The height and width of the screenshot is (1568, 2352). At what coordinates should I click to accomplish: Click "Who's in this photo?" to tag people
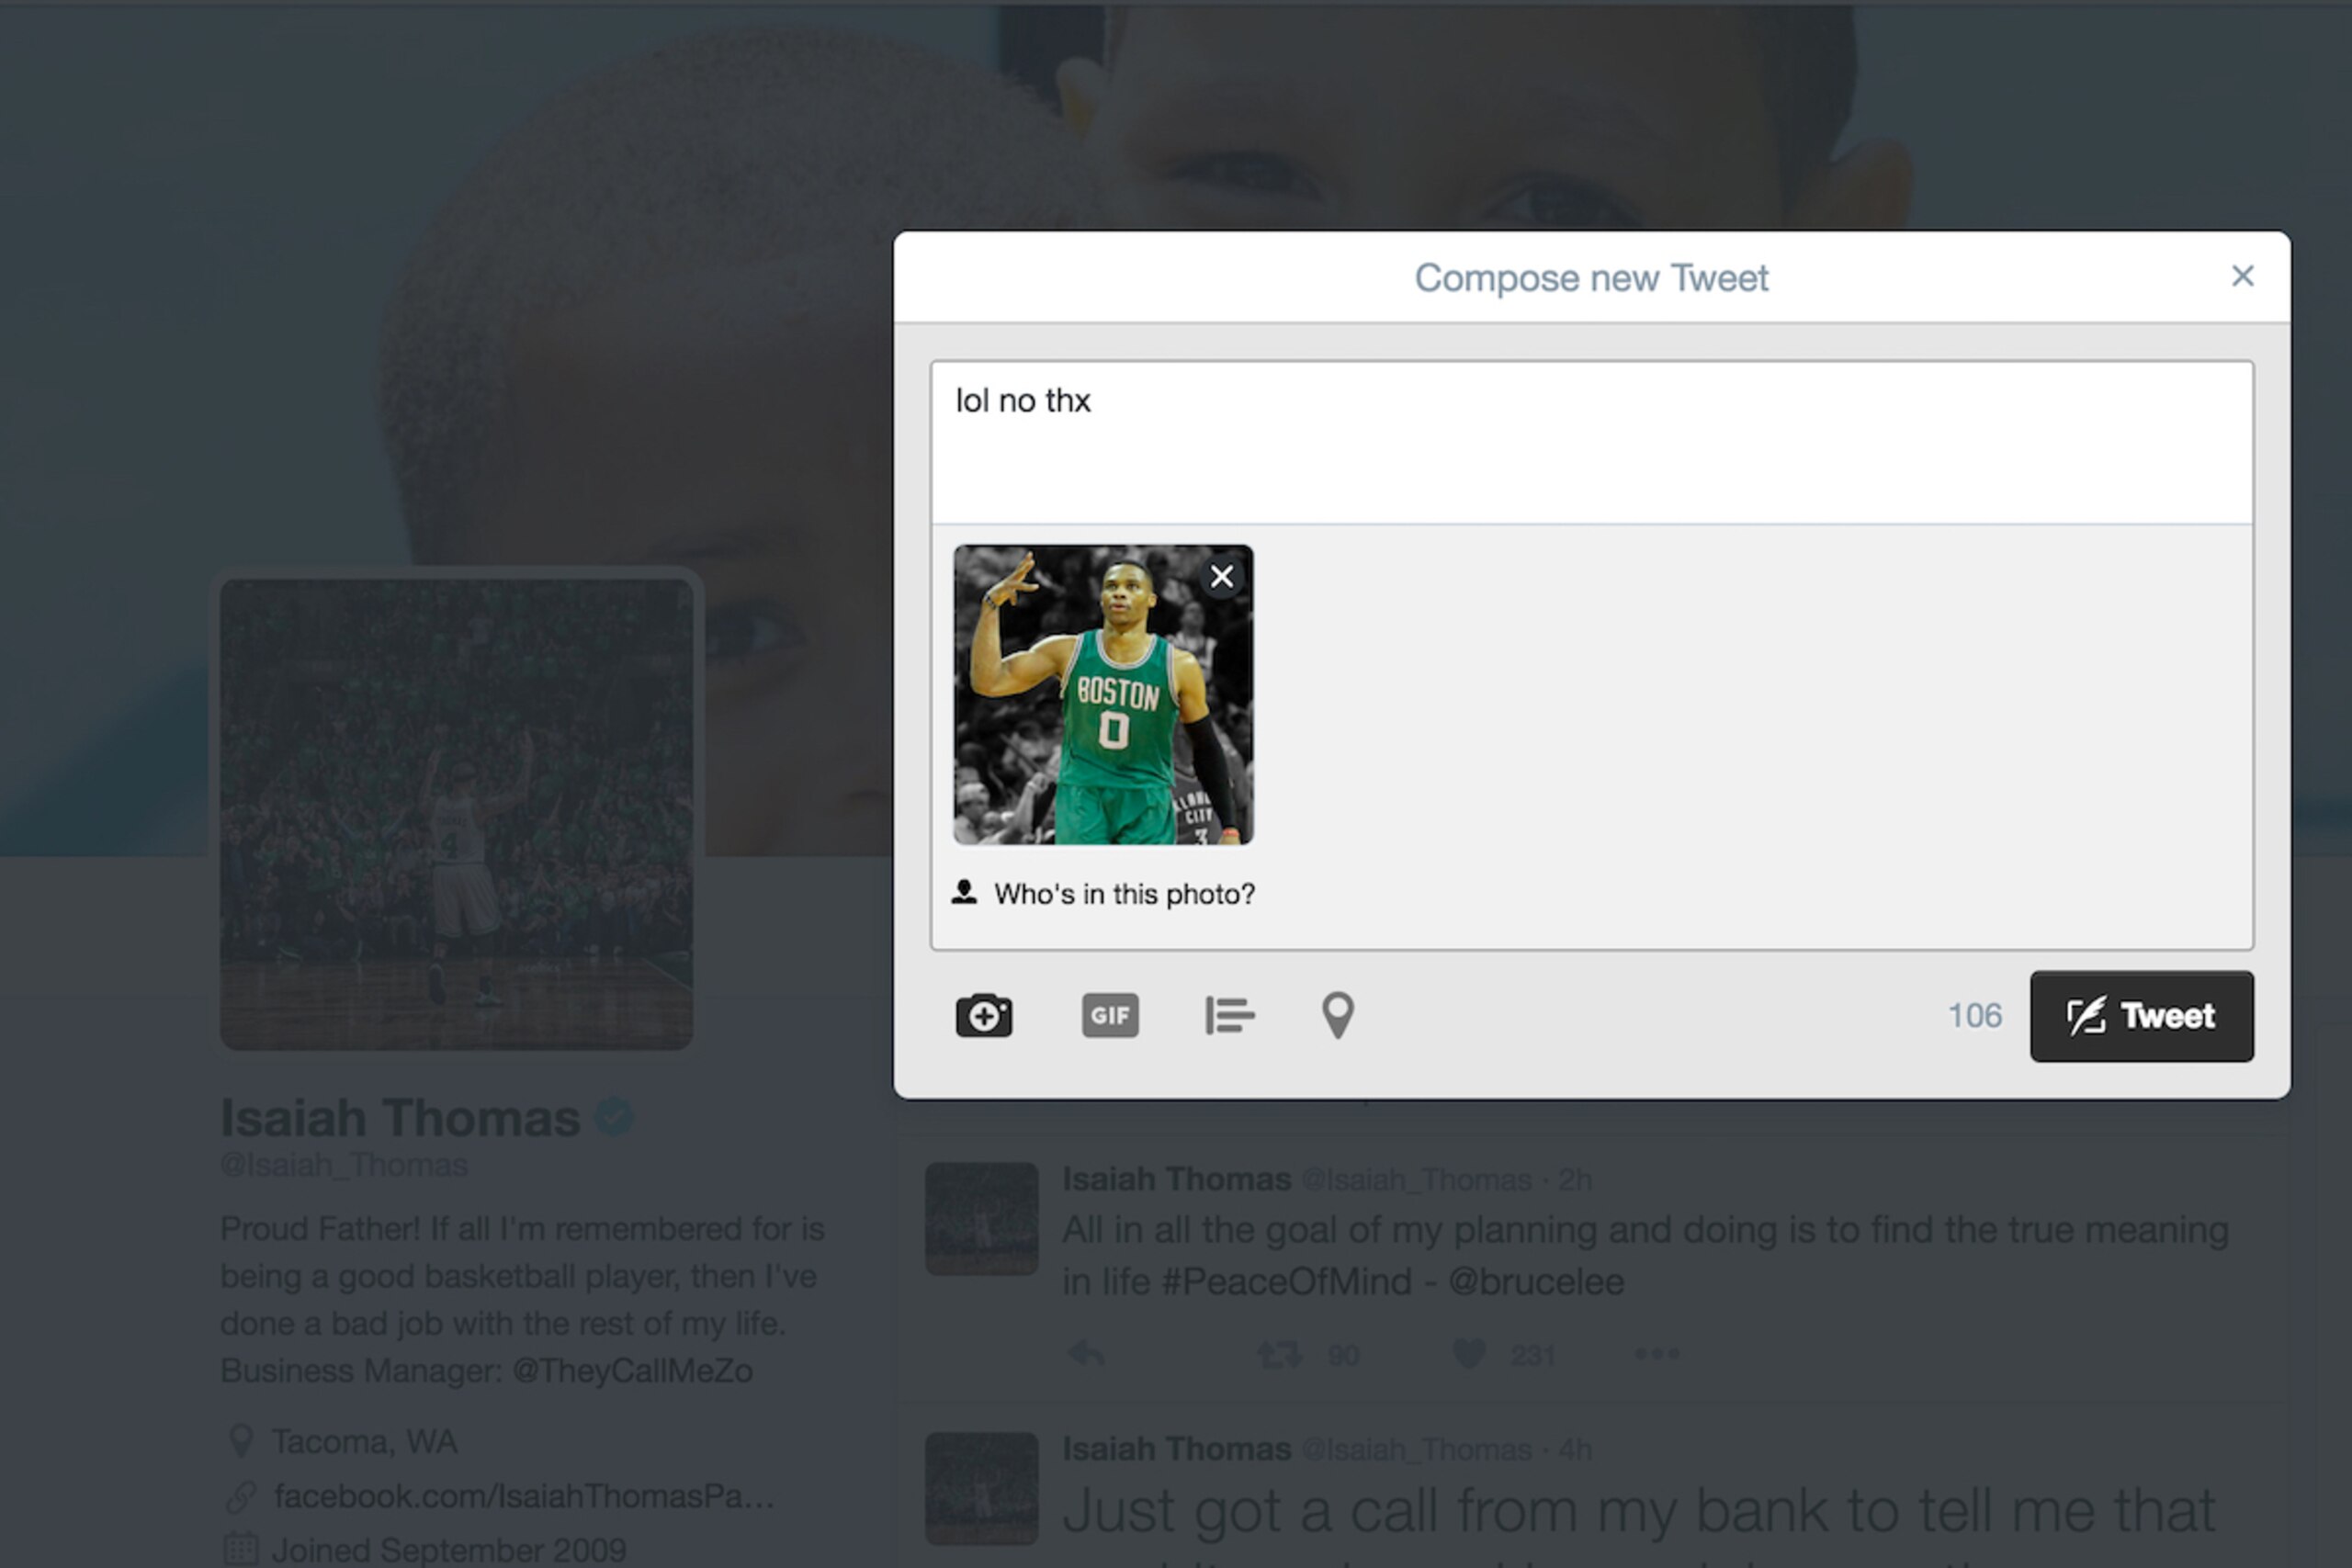1124,894
